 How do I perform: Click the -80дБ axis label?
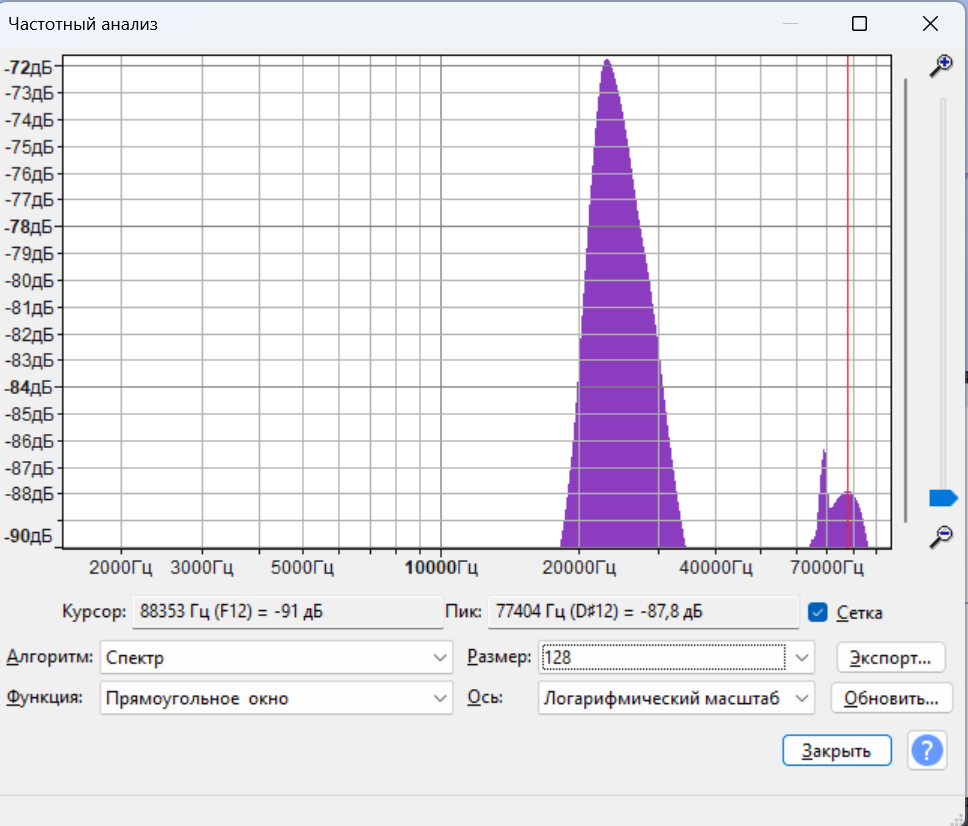tap(28, 281)
